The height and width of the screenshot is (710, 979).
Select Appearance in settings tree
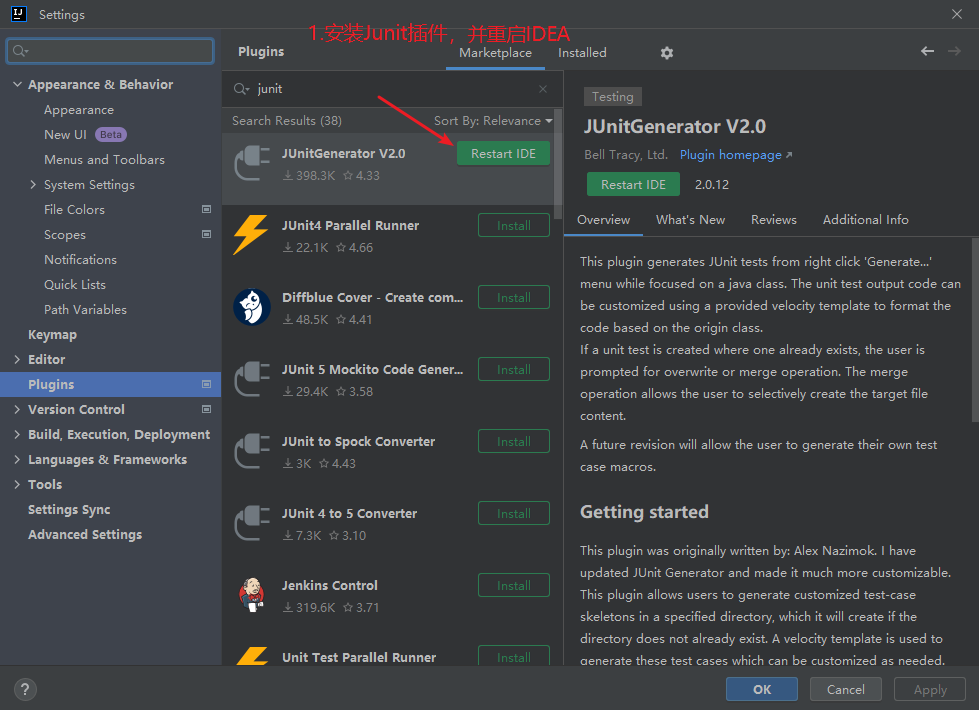click(79, 110)
